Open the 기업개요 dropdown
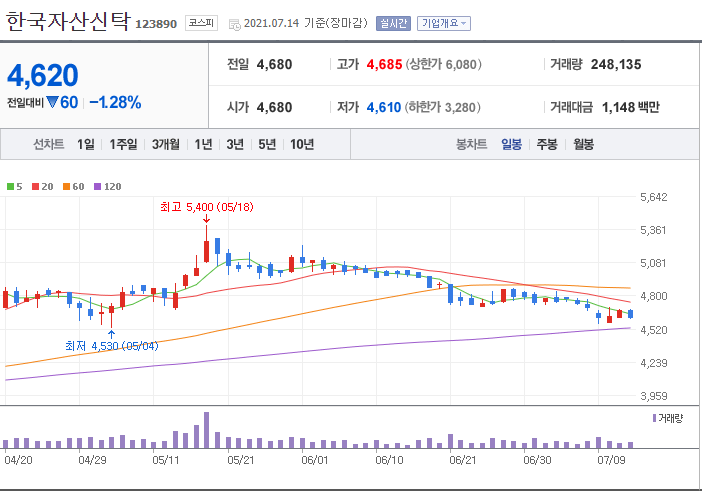The width and height of the screenshot is (702, 491). (444, 23)
